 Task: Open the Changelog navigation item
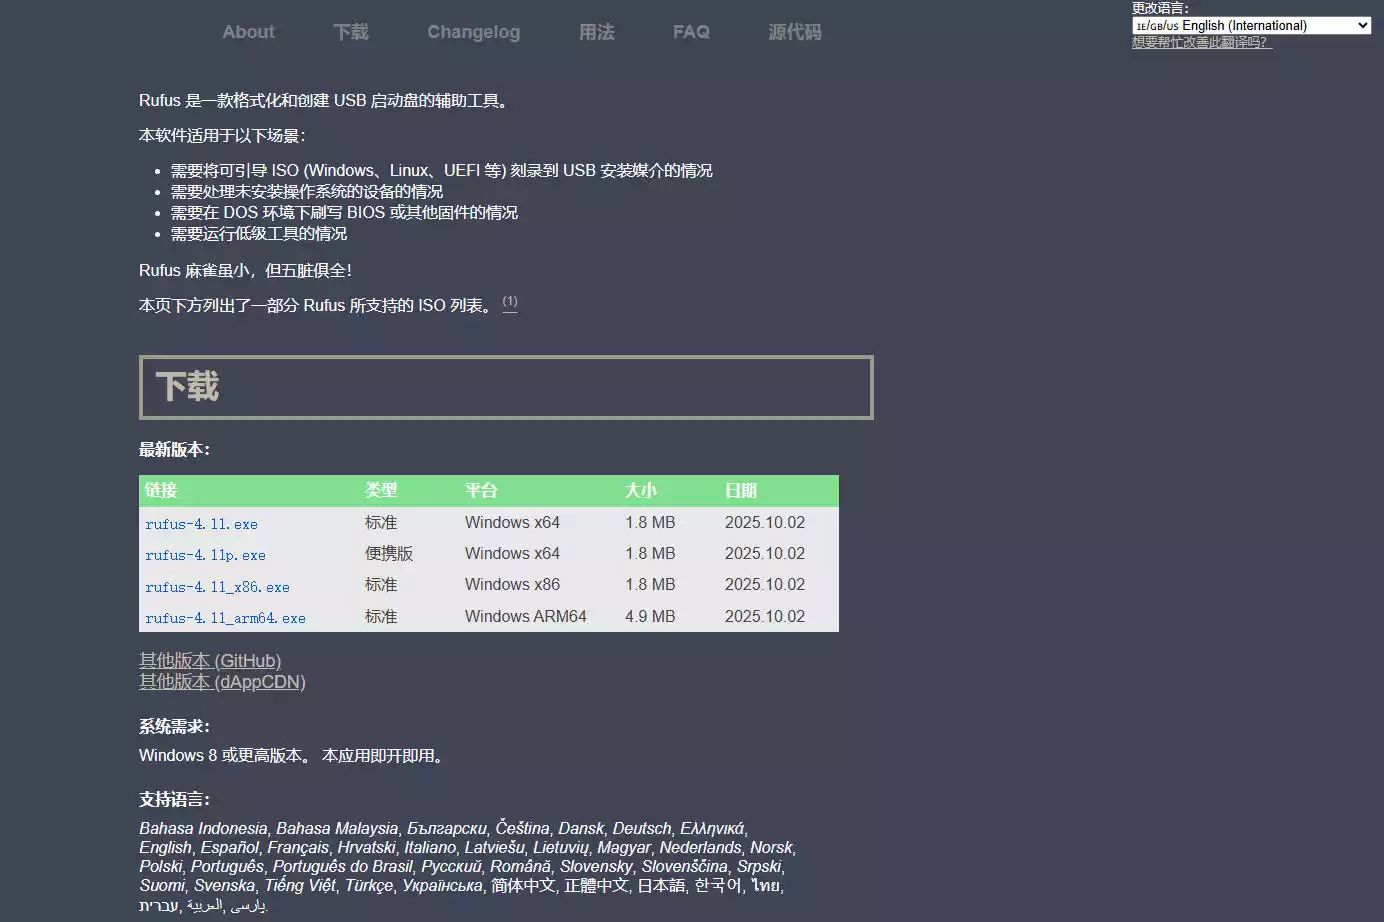[x=474, y=32]
